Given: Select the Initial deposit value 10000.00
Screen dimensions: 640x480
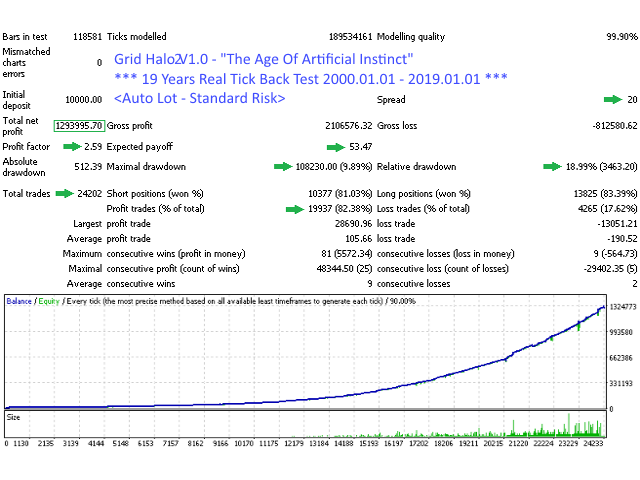Looking at the screenshot, I should pos(84,100).
